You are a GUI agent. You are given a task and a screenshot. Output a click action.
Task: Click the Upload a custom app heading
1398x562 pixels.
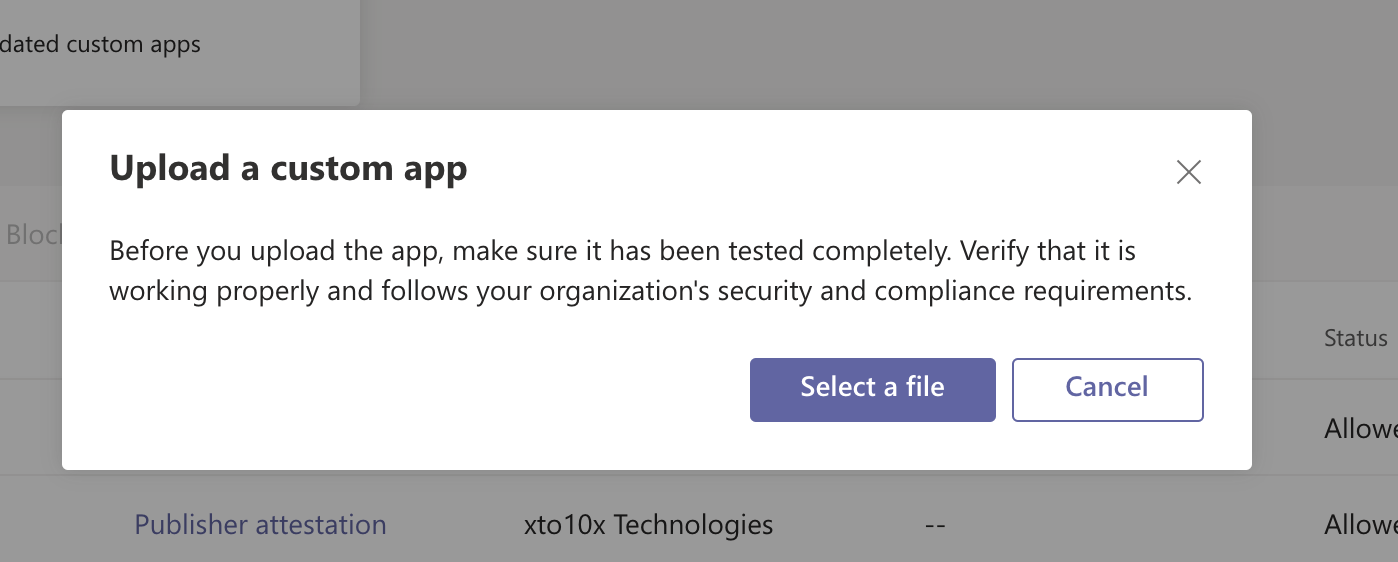[288, 169]
